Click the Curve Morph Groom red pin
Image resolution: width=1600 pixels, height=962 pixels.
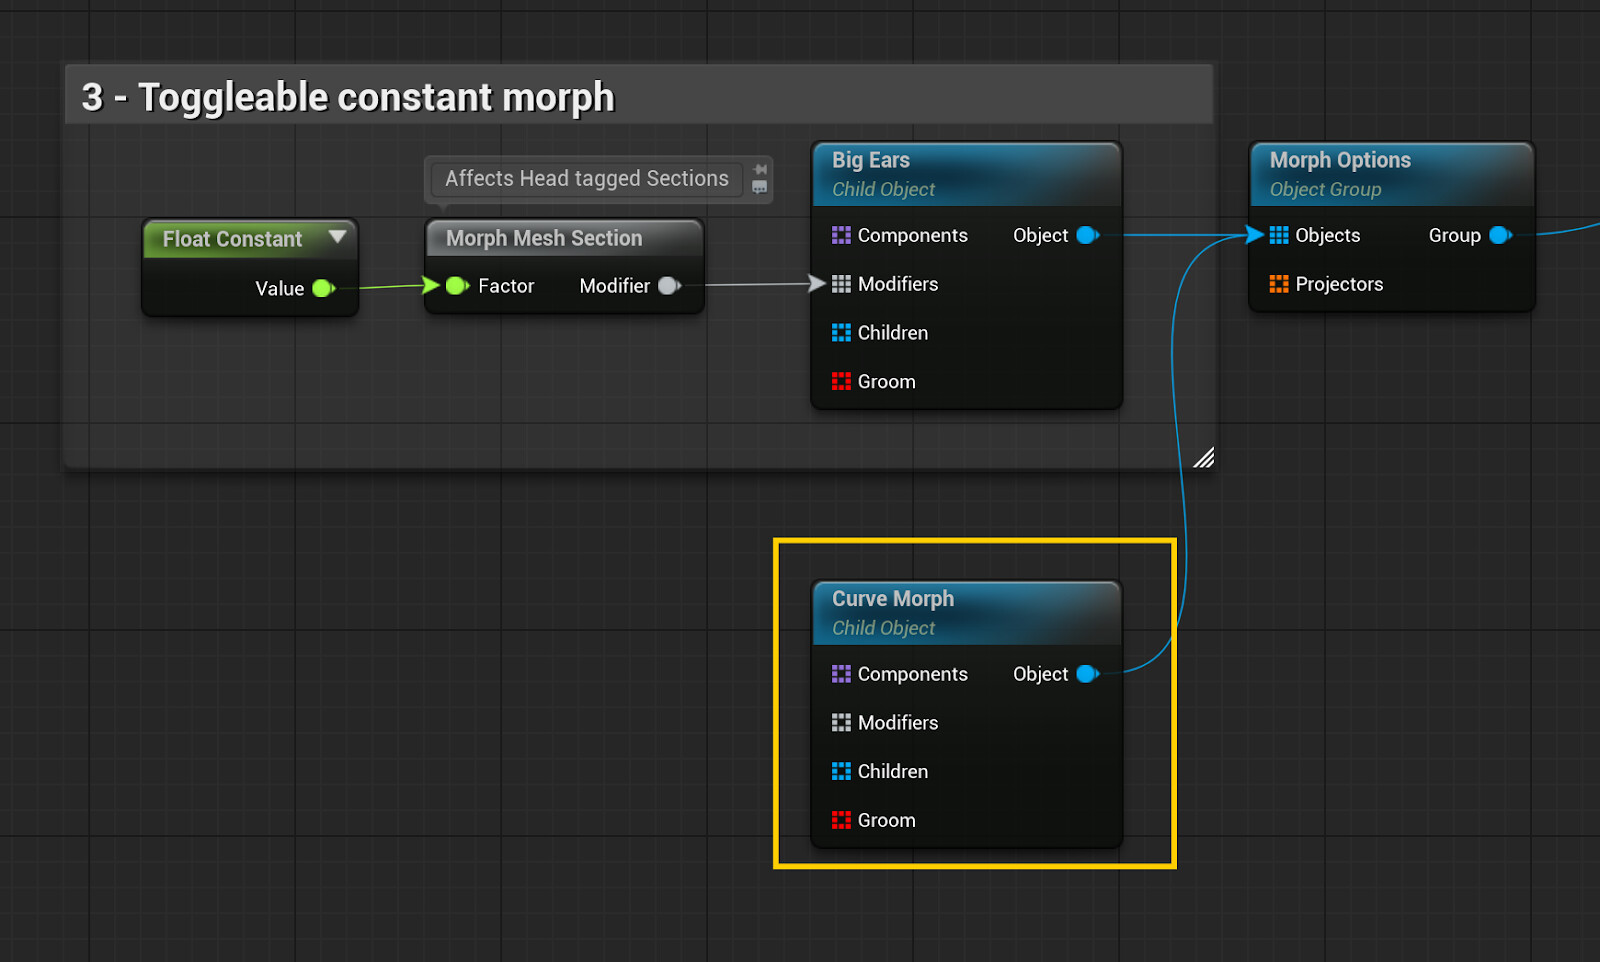tap(841, 820)
